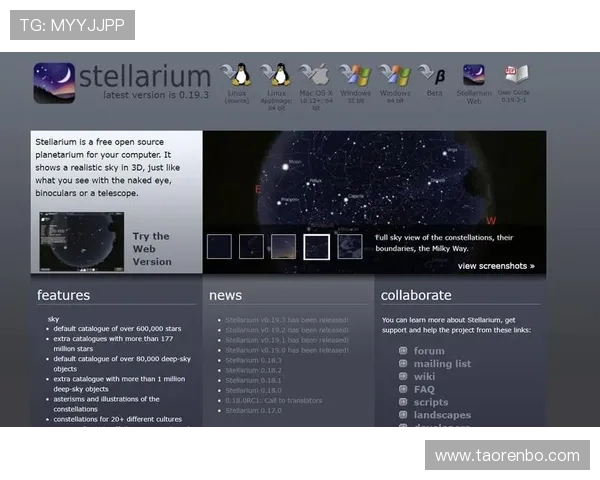Select the highlighted fourth screenshot thumbnail
The width and height of the screenshot is (600, 480).
point(316,246)
